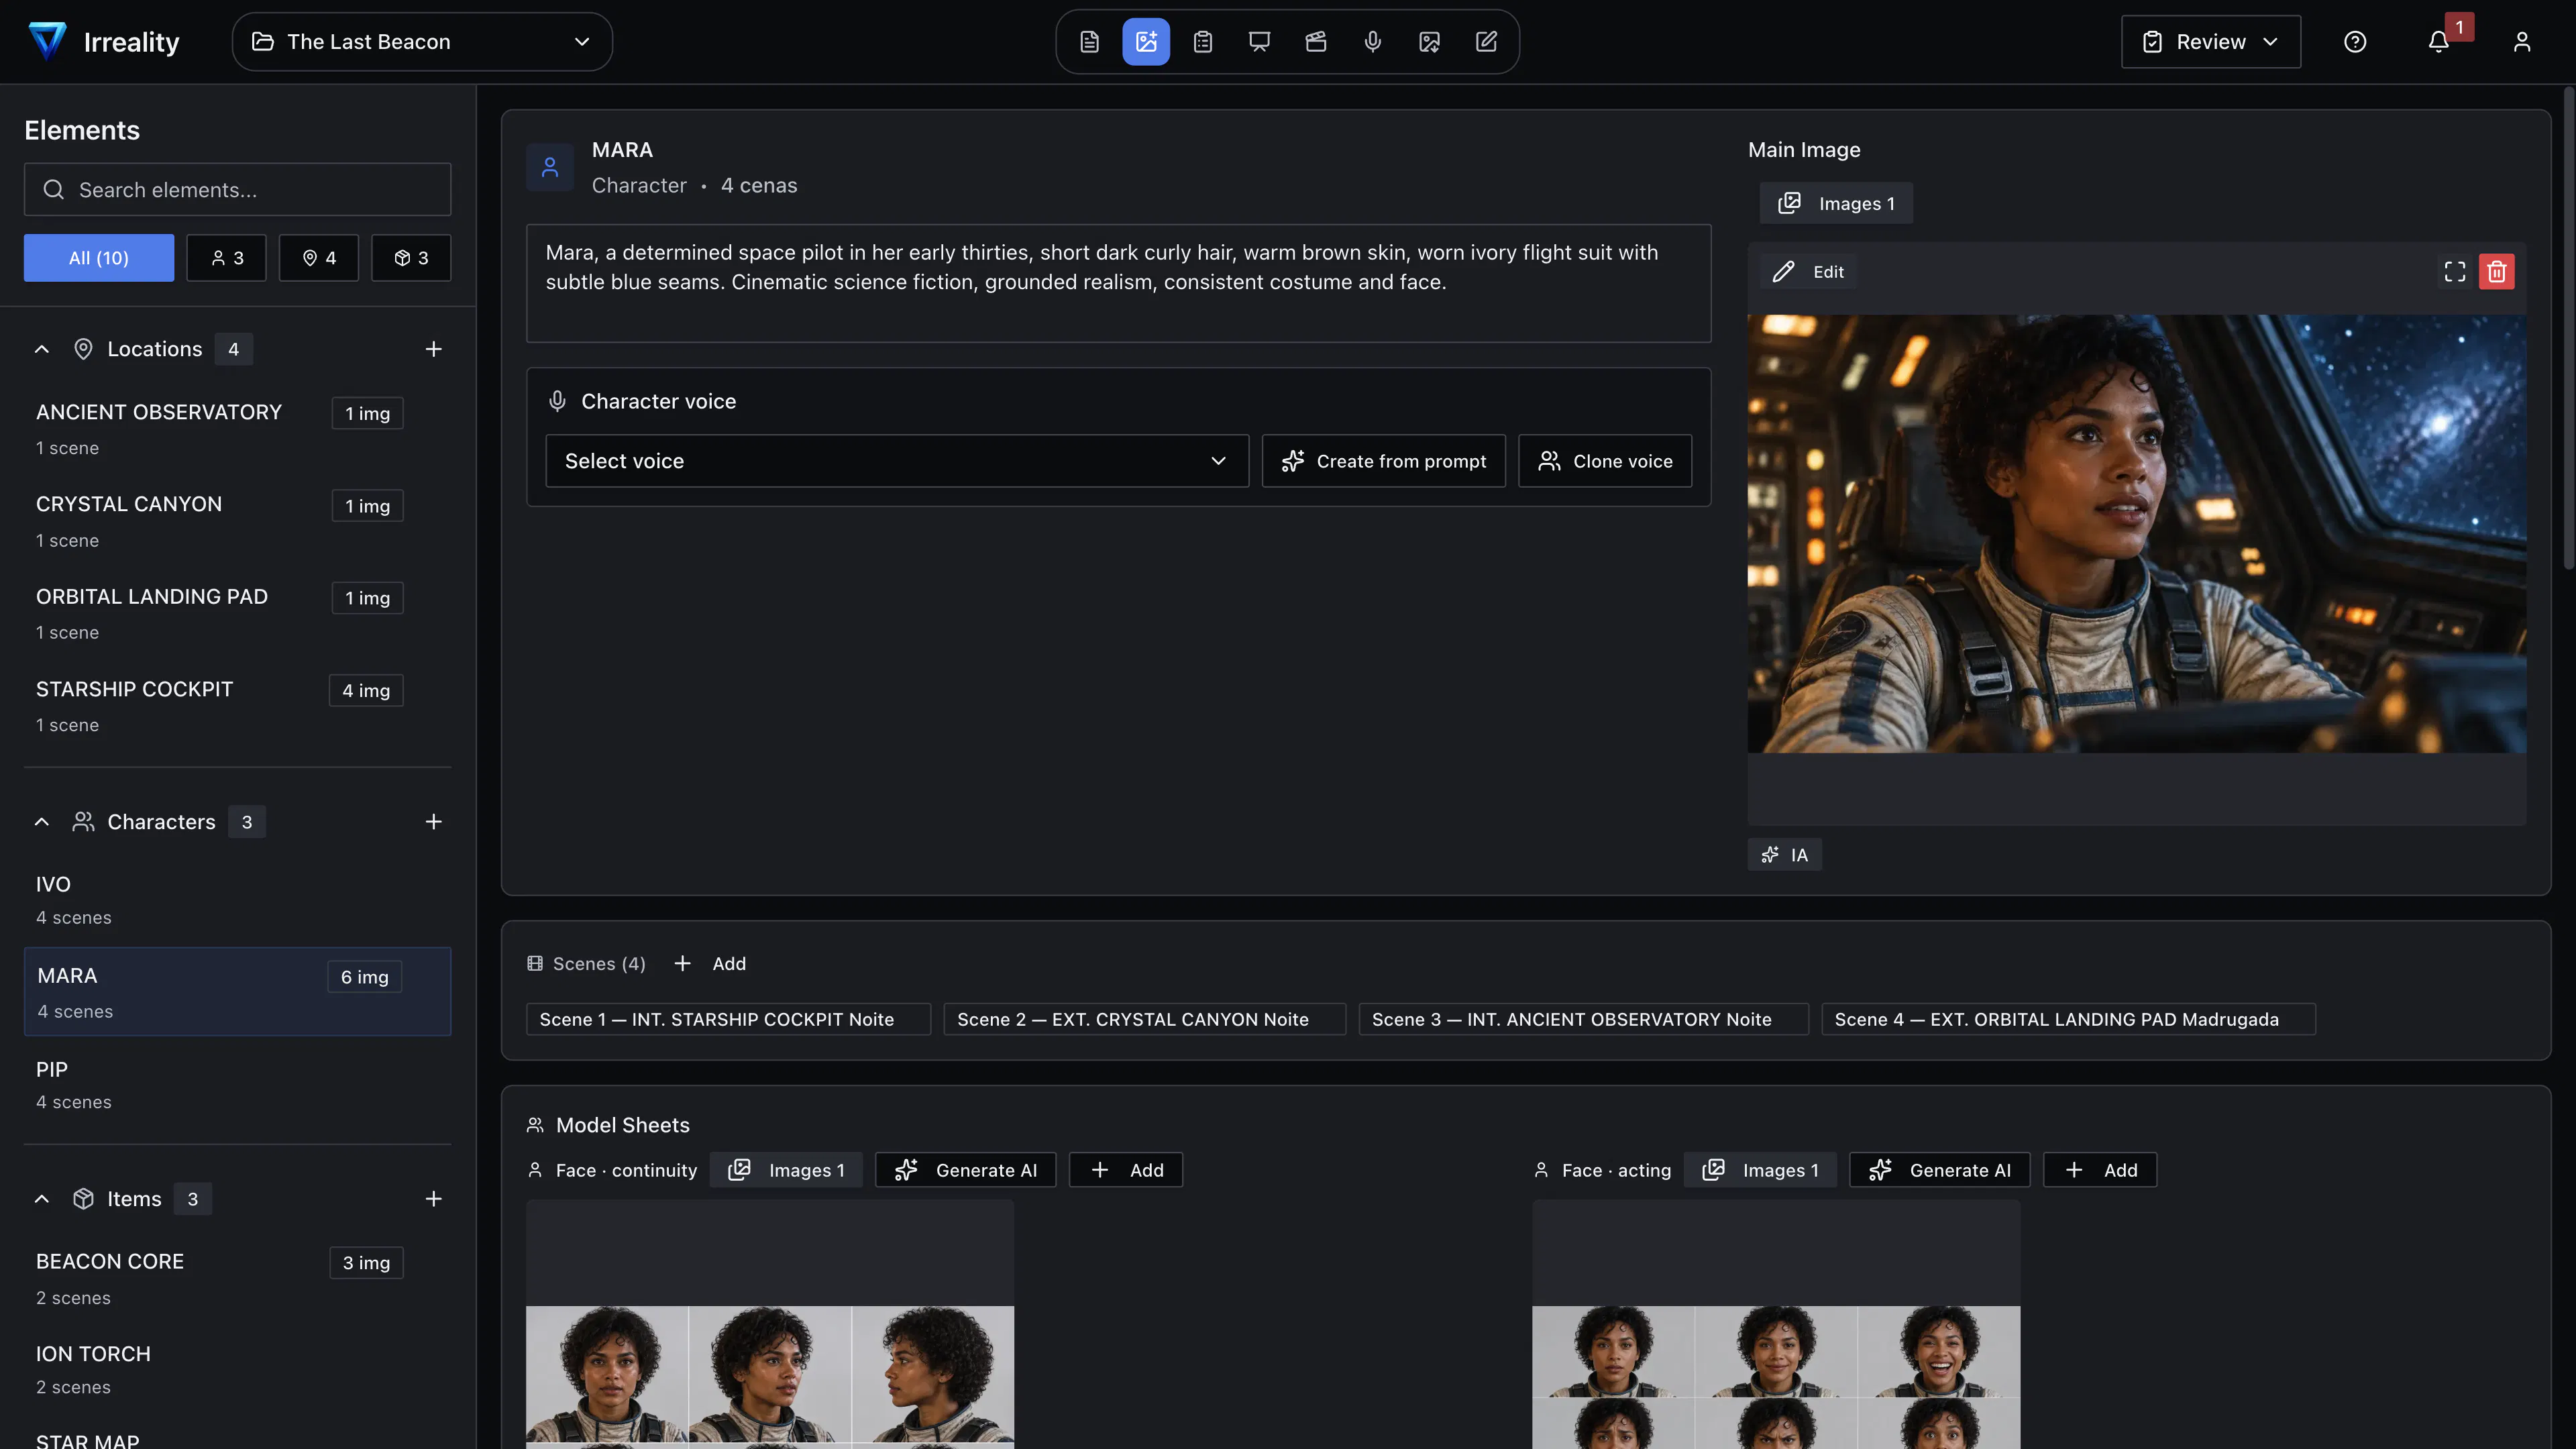The height and width of the screenshot is (1449, 2576).
Task: Filter elements by characters (3)
Action: coord(227,258)
